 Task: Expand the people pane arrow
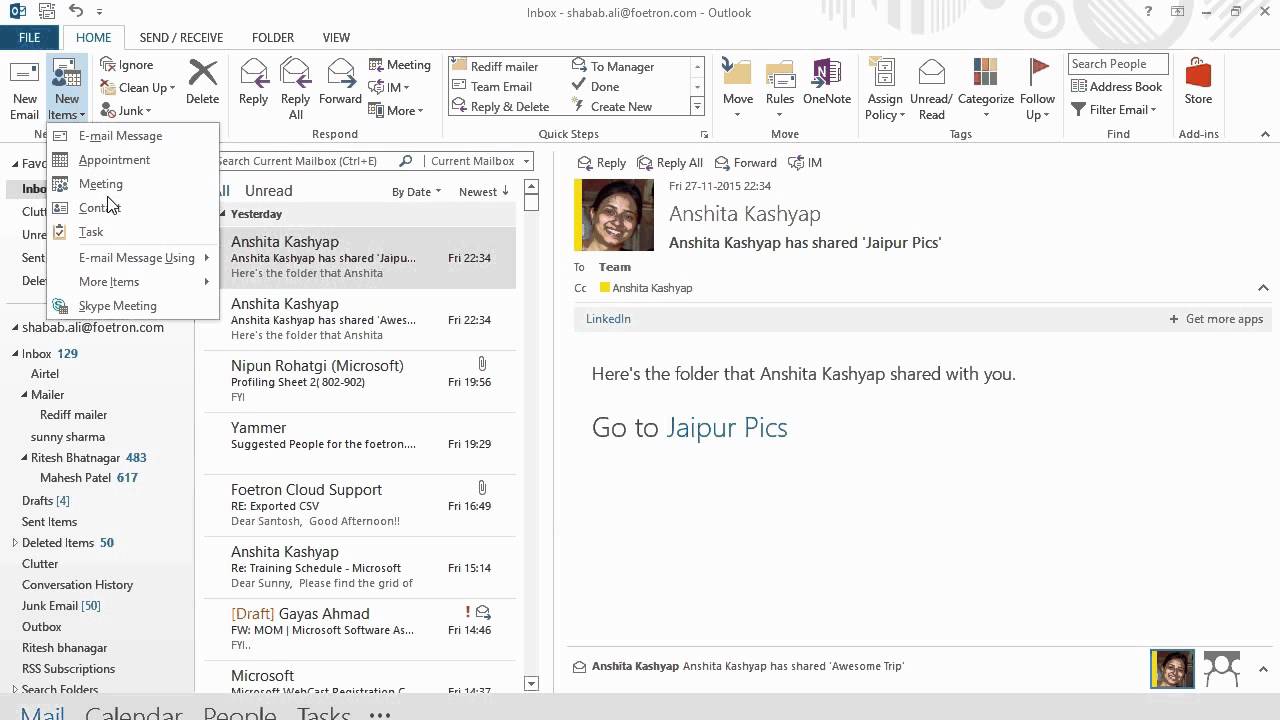(x=1263, y=669)
